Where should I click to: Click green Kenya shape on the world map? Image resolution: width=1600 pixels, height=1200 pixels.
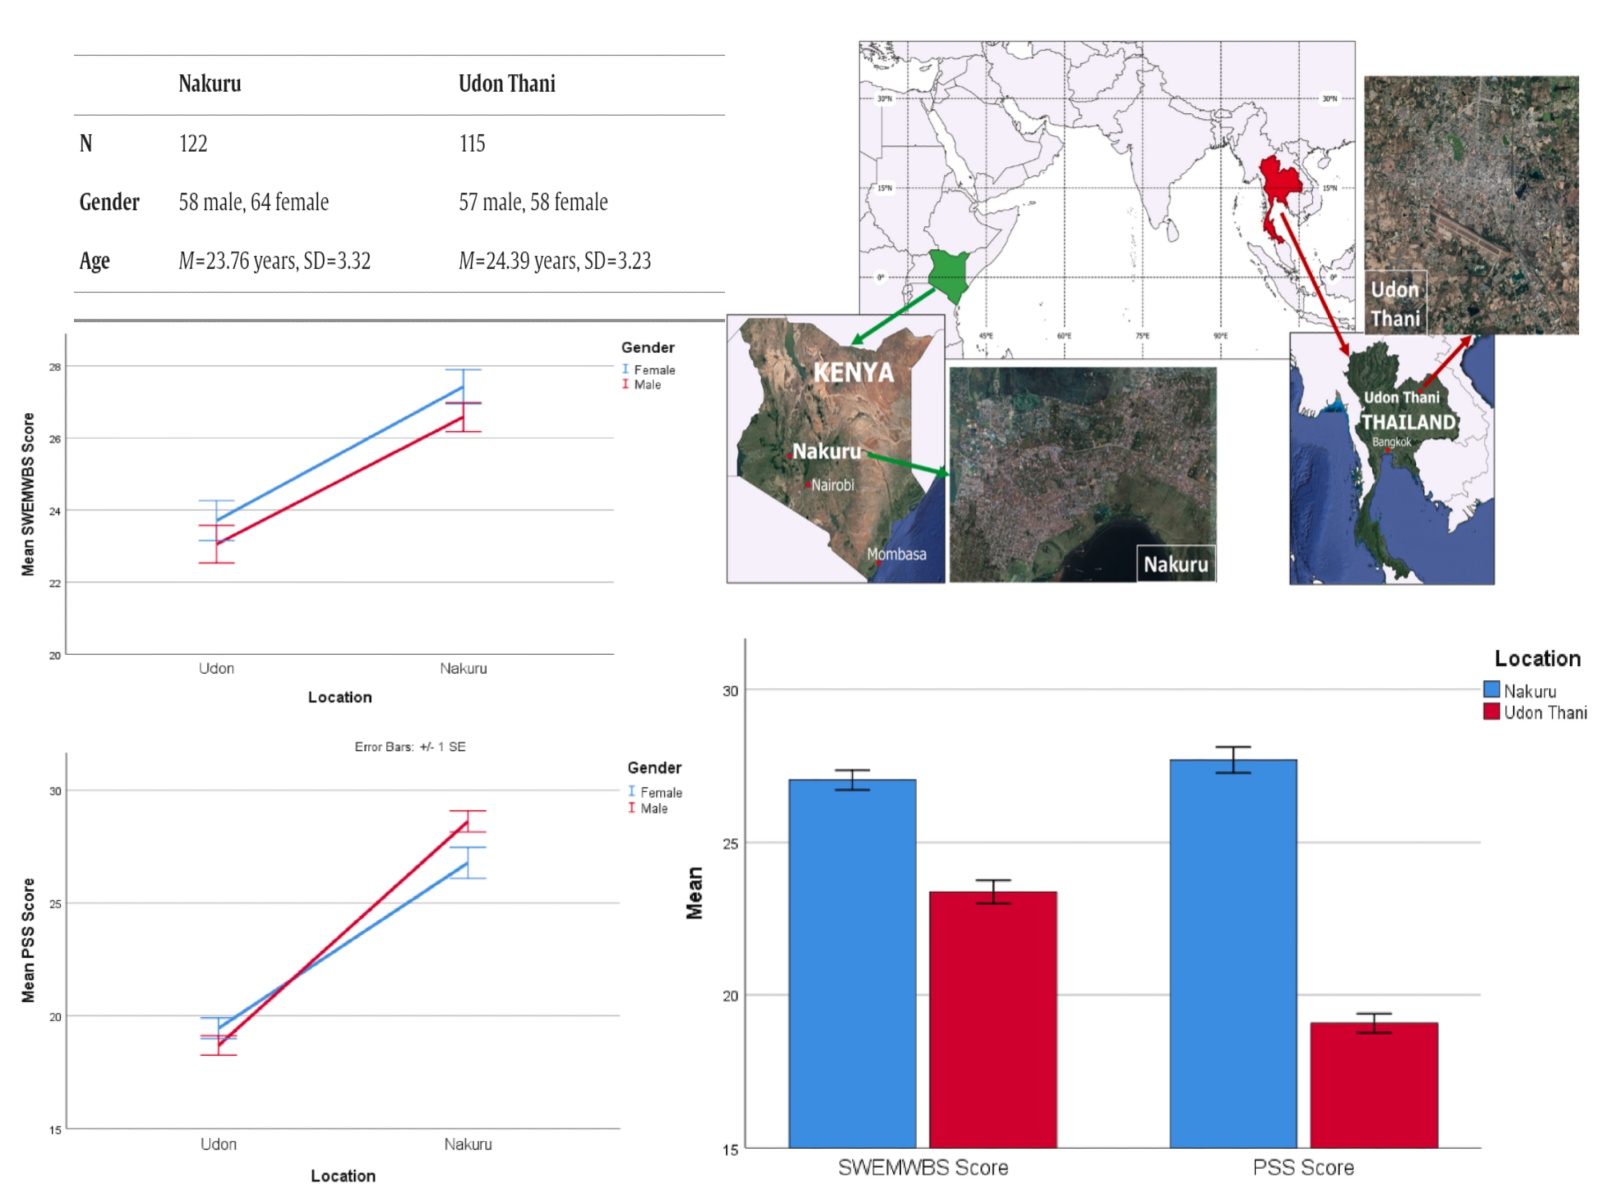(x=949, y=274)
